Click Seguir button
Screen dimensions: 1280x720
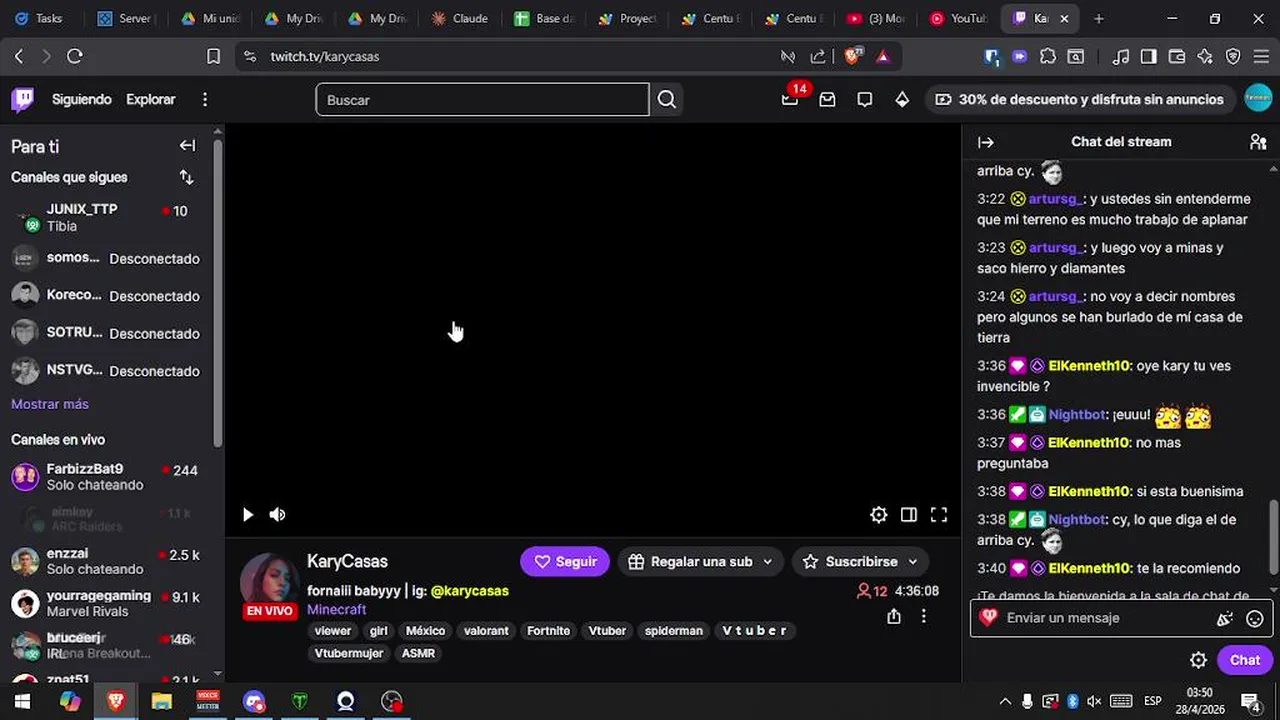(565, 562)
